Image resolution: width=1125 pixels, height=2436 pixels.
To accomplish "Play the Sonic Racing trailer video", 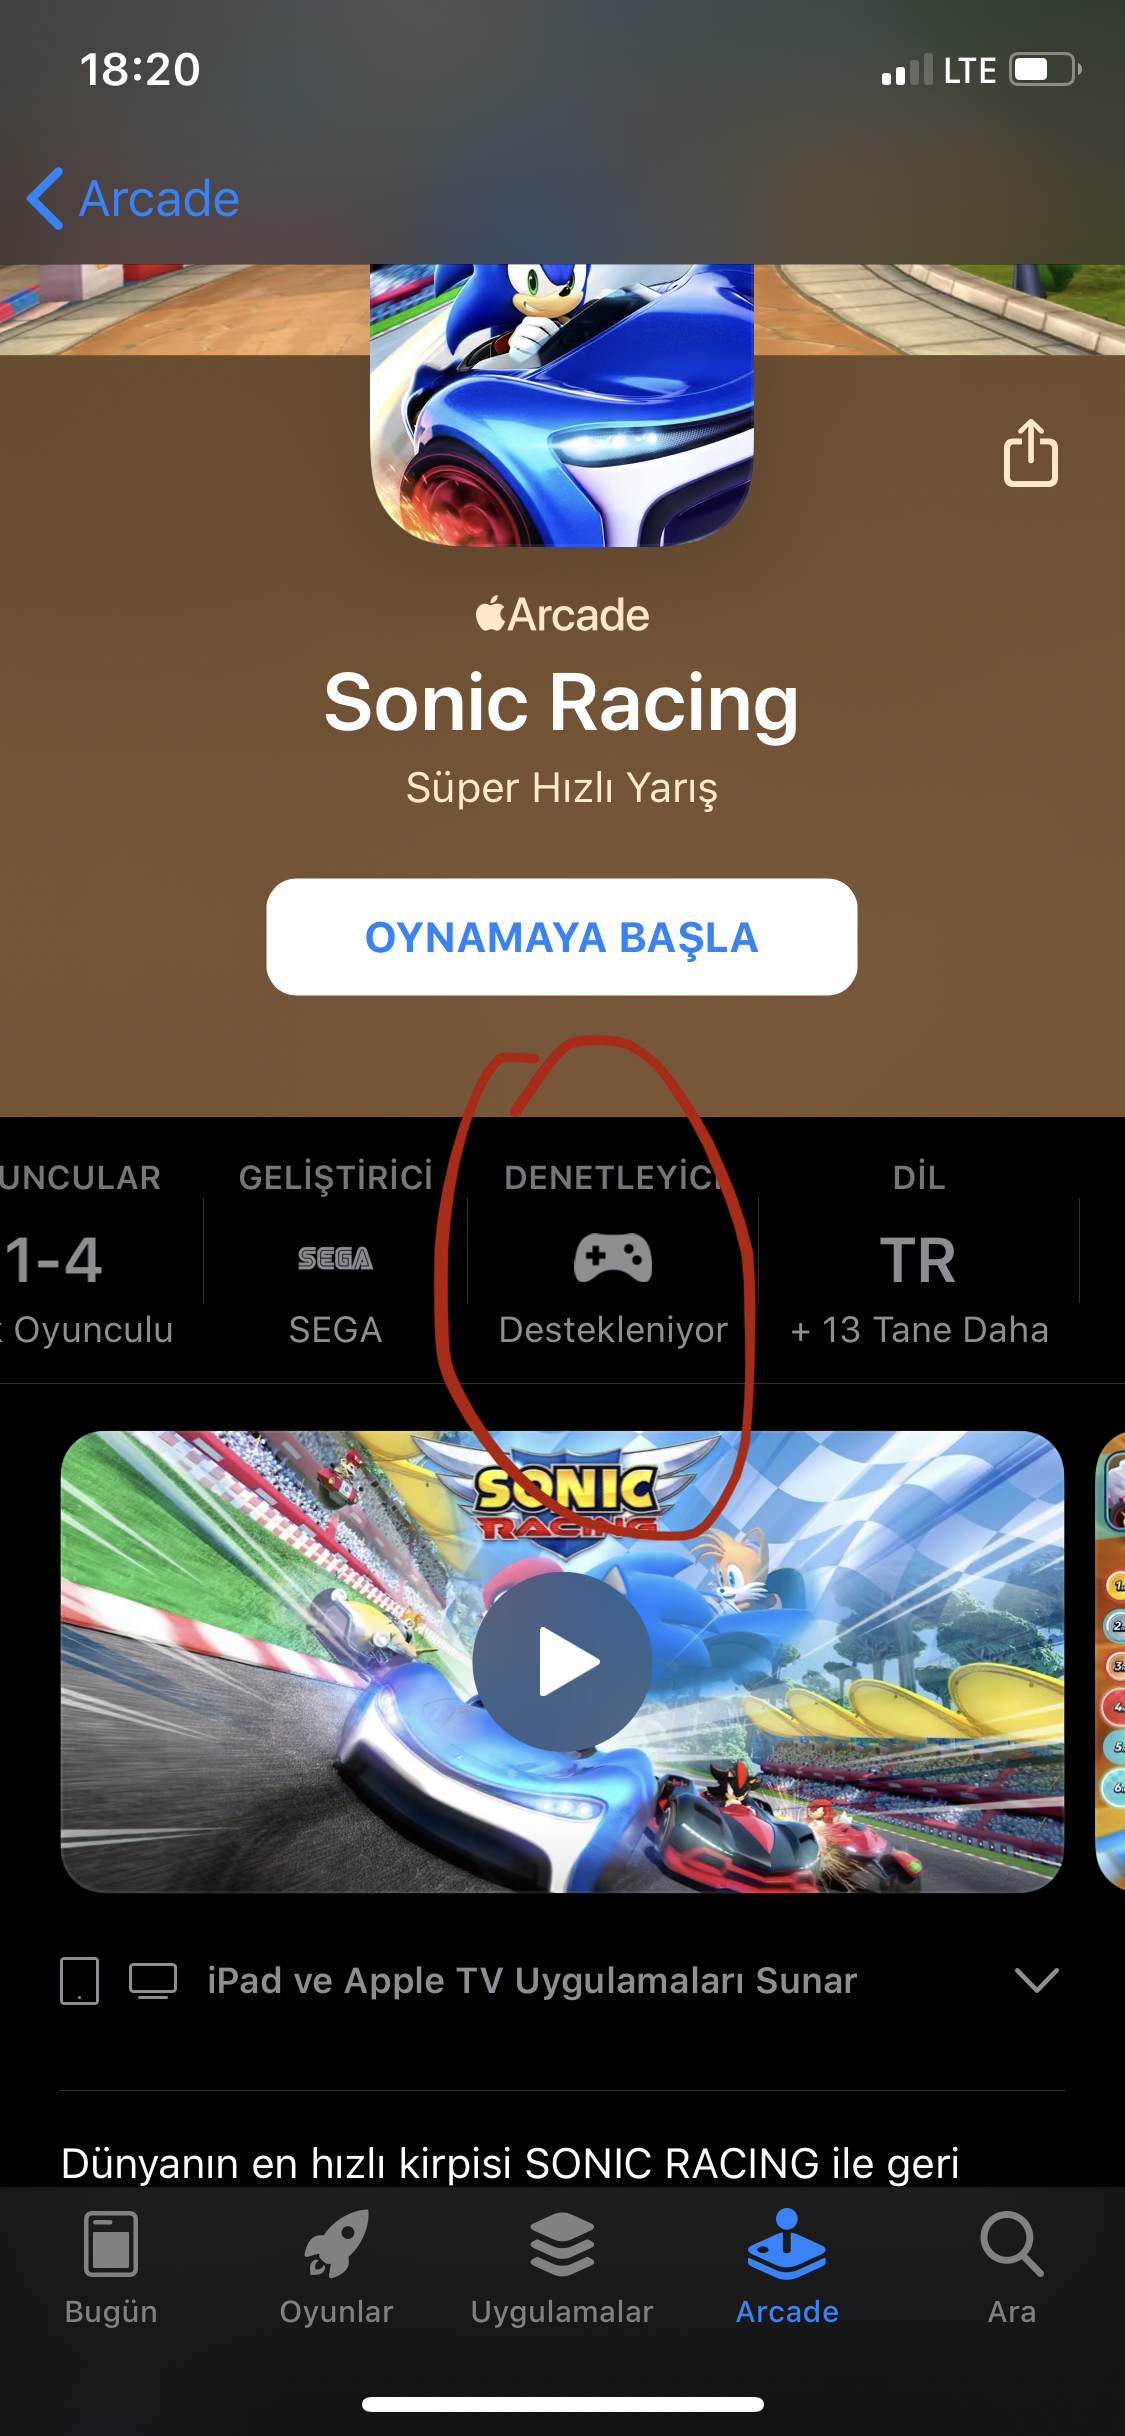I will 562,1661.
